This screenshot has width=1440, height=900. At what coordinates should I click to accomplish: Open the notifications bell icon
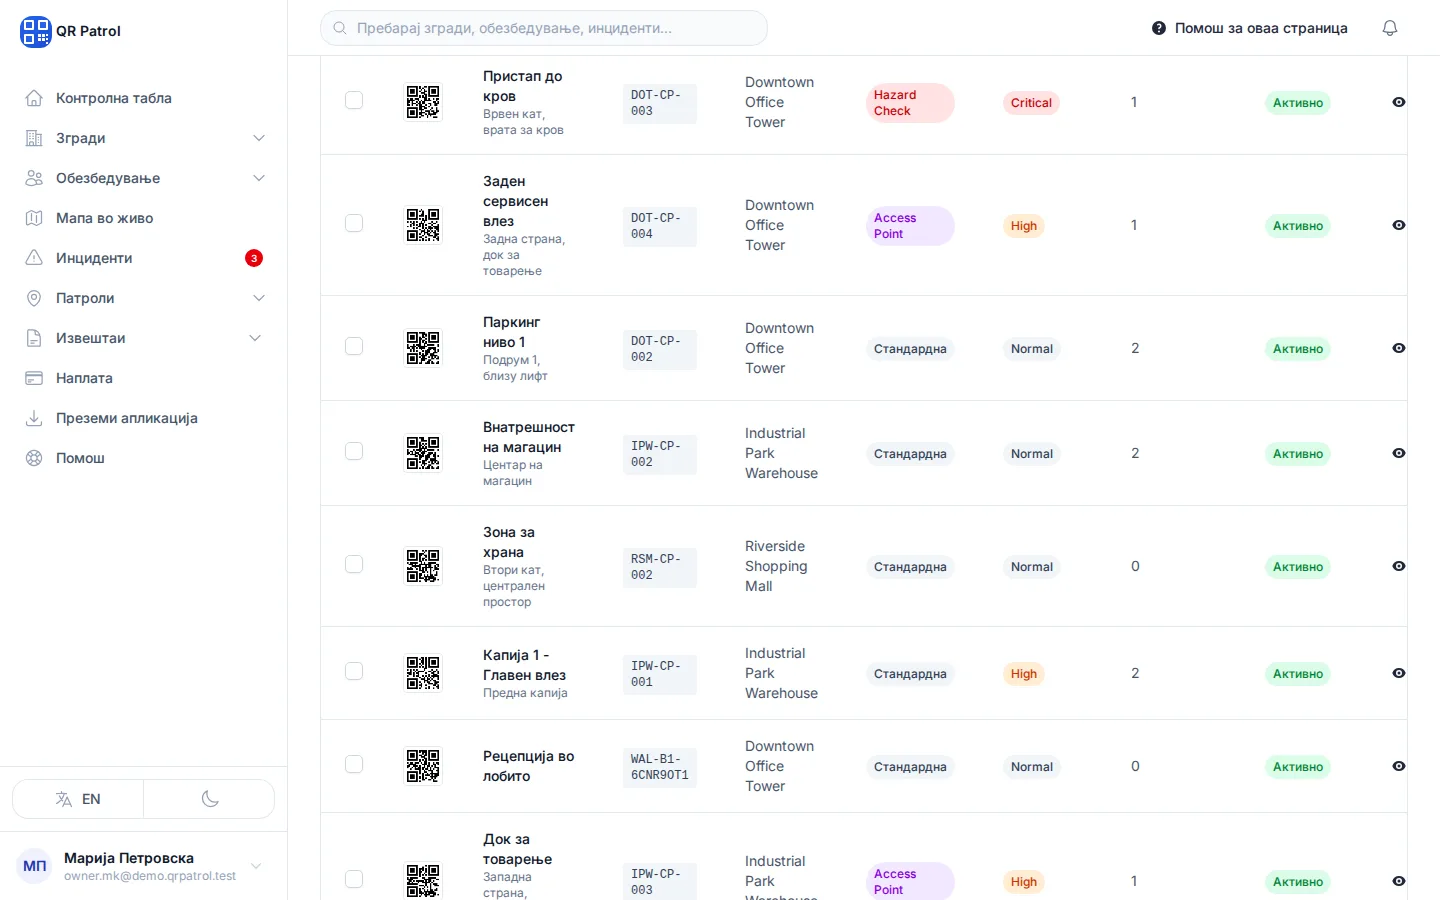click(1390, 28)
